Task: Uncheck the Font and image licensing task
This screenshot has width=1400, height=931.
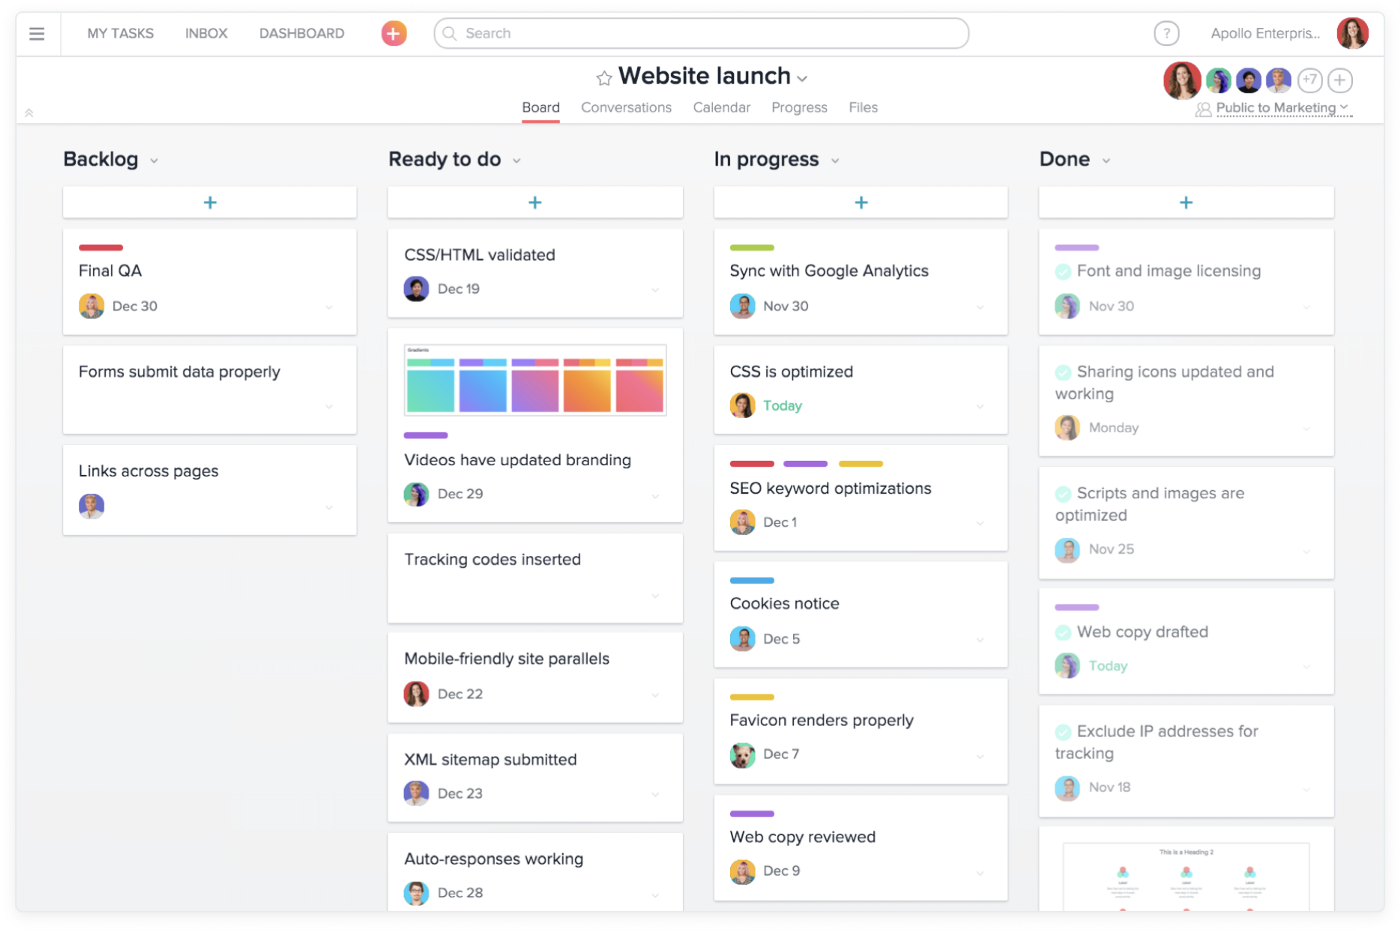Action: pos(1063,272)
